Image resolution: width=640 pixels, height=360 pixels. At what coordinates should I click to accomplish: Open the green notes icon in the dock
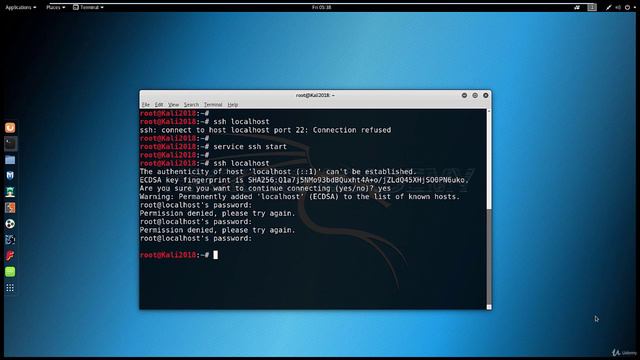(10, 271)
